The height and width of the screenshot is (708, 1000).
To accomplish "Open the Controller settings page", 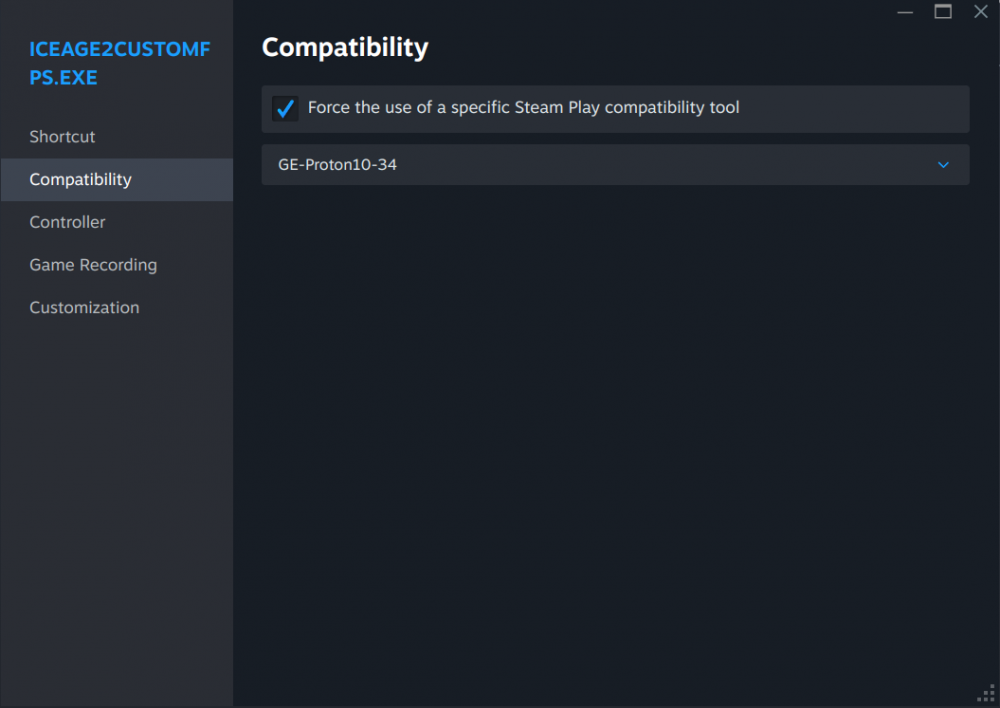I will [67, 222].
